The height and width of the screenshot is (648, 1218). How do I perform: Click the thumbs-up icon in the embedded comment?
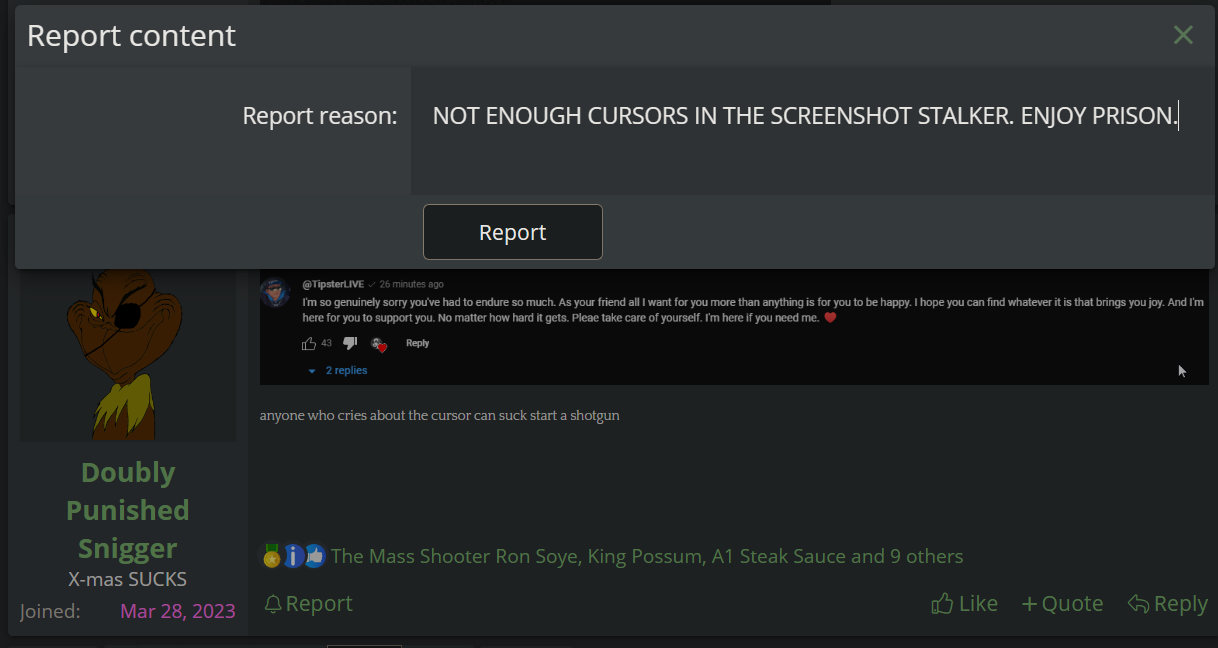(308, 343)
